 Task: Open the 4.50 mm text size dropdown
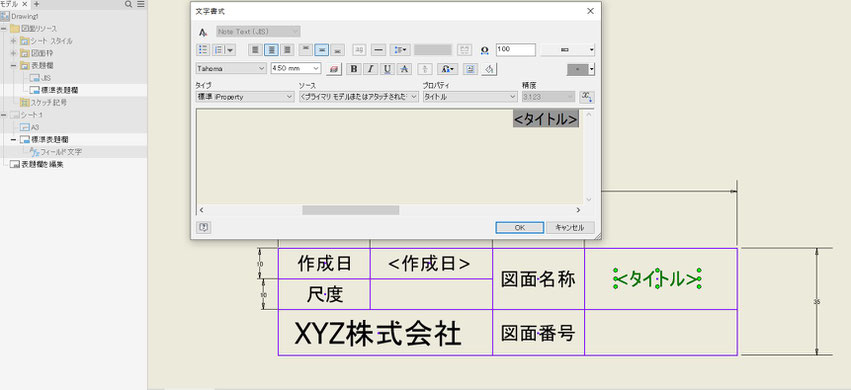tap(296, 68)
